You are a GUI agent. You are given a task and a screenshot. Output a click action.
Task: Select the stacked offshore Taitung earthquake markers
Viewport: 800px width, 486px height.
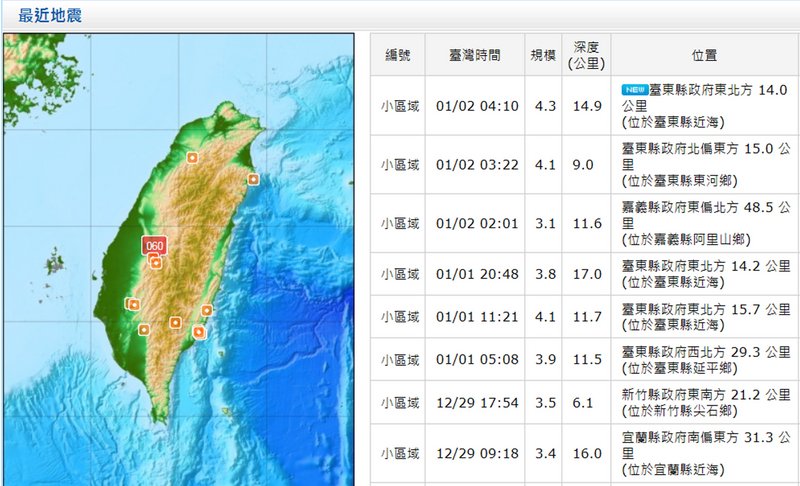click(199, 332)
